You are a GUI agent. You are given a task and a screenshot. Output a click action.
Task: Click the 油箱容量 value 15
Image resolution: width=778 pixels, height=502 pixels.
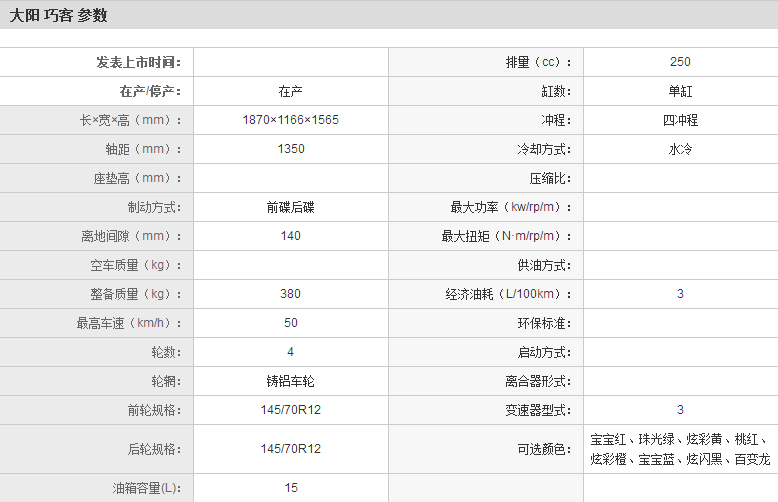(x=290, y=488)
